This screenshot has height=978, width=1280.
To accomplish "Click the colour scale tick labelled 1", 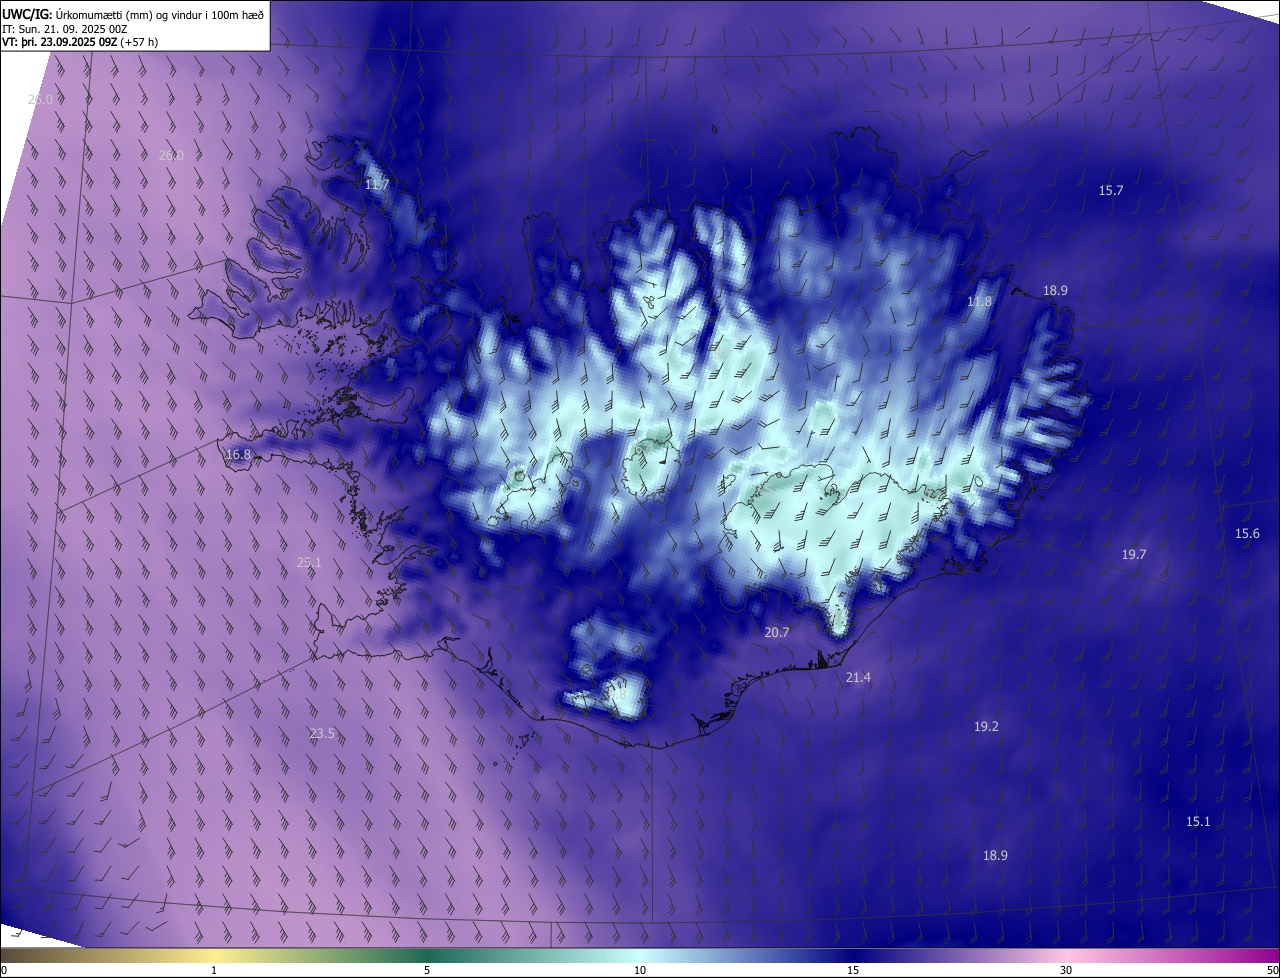I will click(214, 970).
